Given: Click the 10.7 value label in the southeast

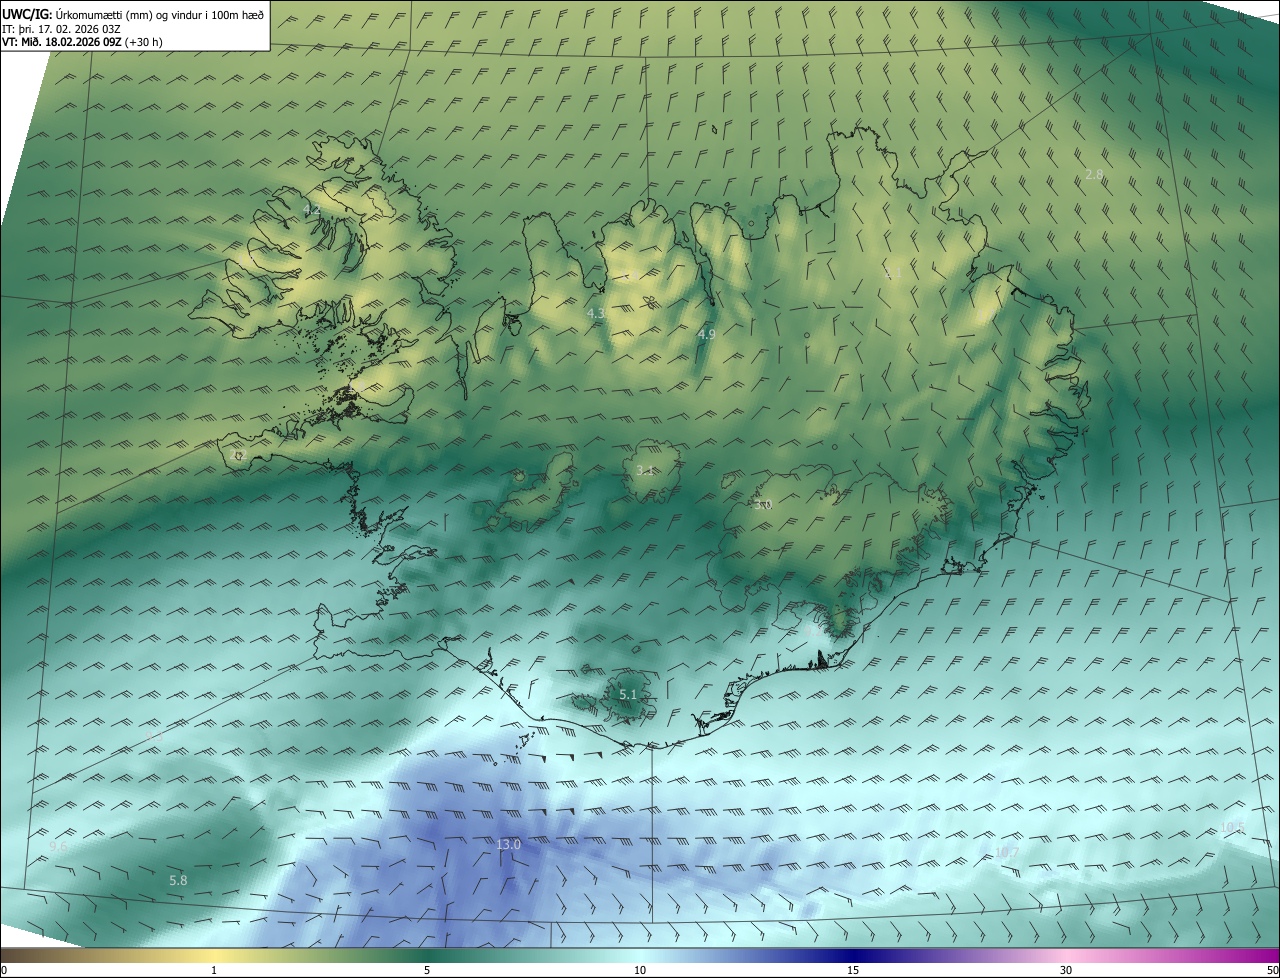Looking at the screenshot, I should pyautogui.click(x=1006, y=853).
